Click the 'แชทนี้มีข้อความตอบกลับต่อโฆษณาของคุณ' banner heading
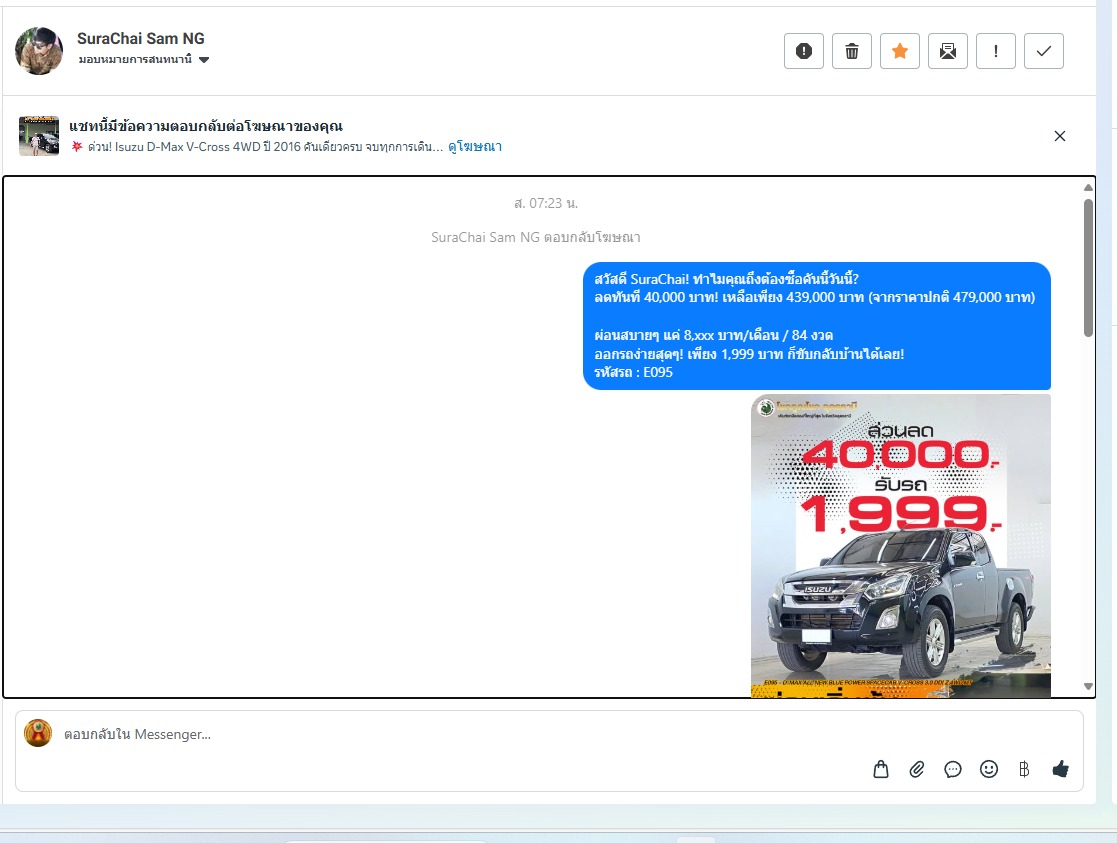Image resolution: width=1117 pixels, height=843 pixels. pyautogui.click(x=206, y=126)
